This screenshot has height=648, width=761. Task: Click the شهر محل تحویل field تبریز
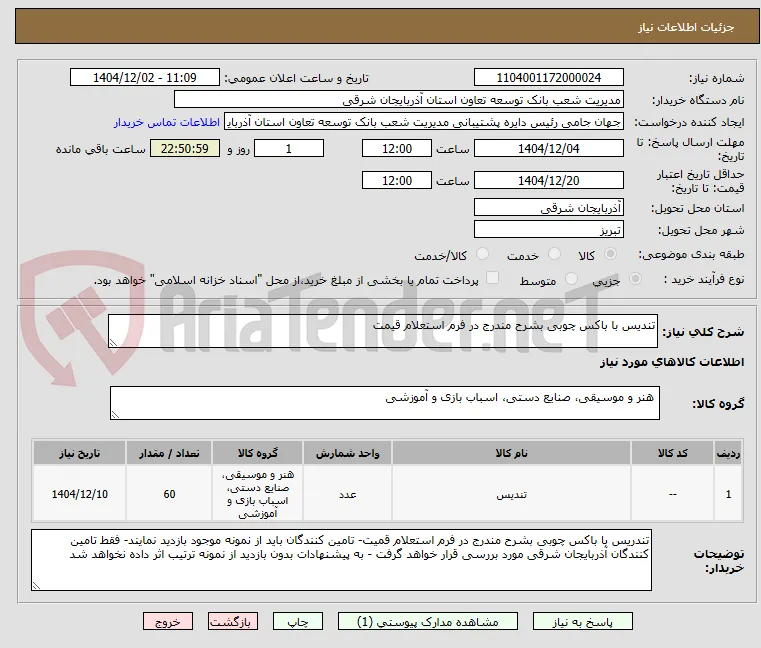point(548,229)
